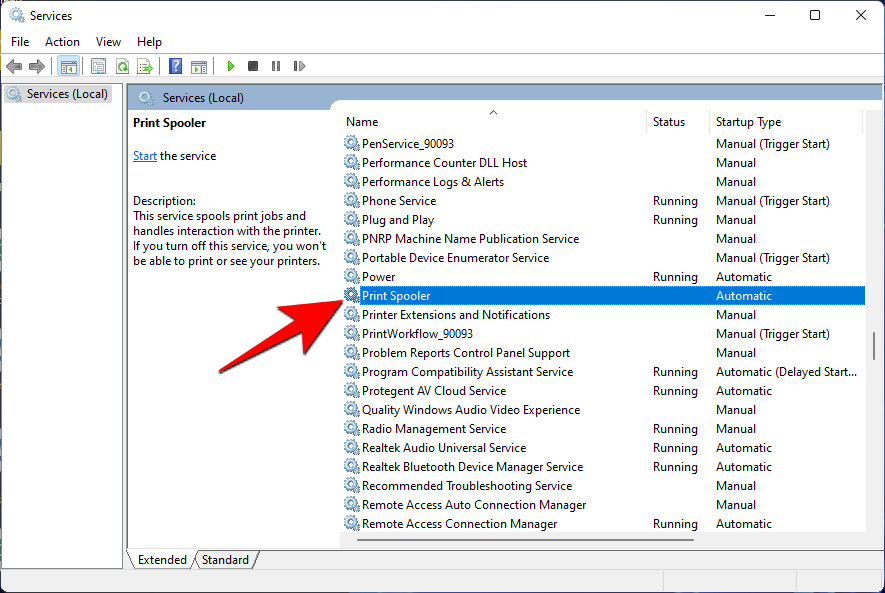This screenshot has width=885, height=593.
Task: Click the Export List toolbar icon
Action: (144, 66)
